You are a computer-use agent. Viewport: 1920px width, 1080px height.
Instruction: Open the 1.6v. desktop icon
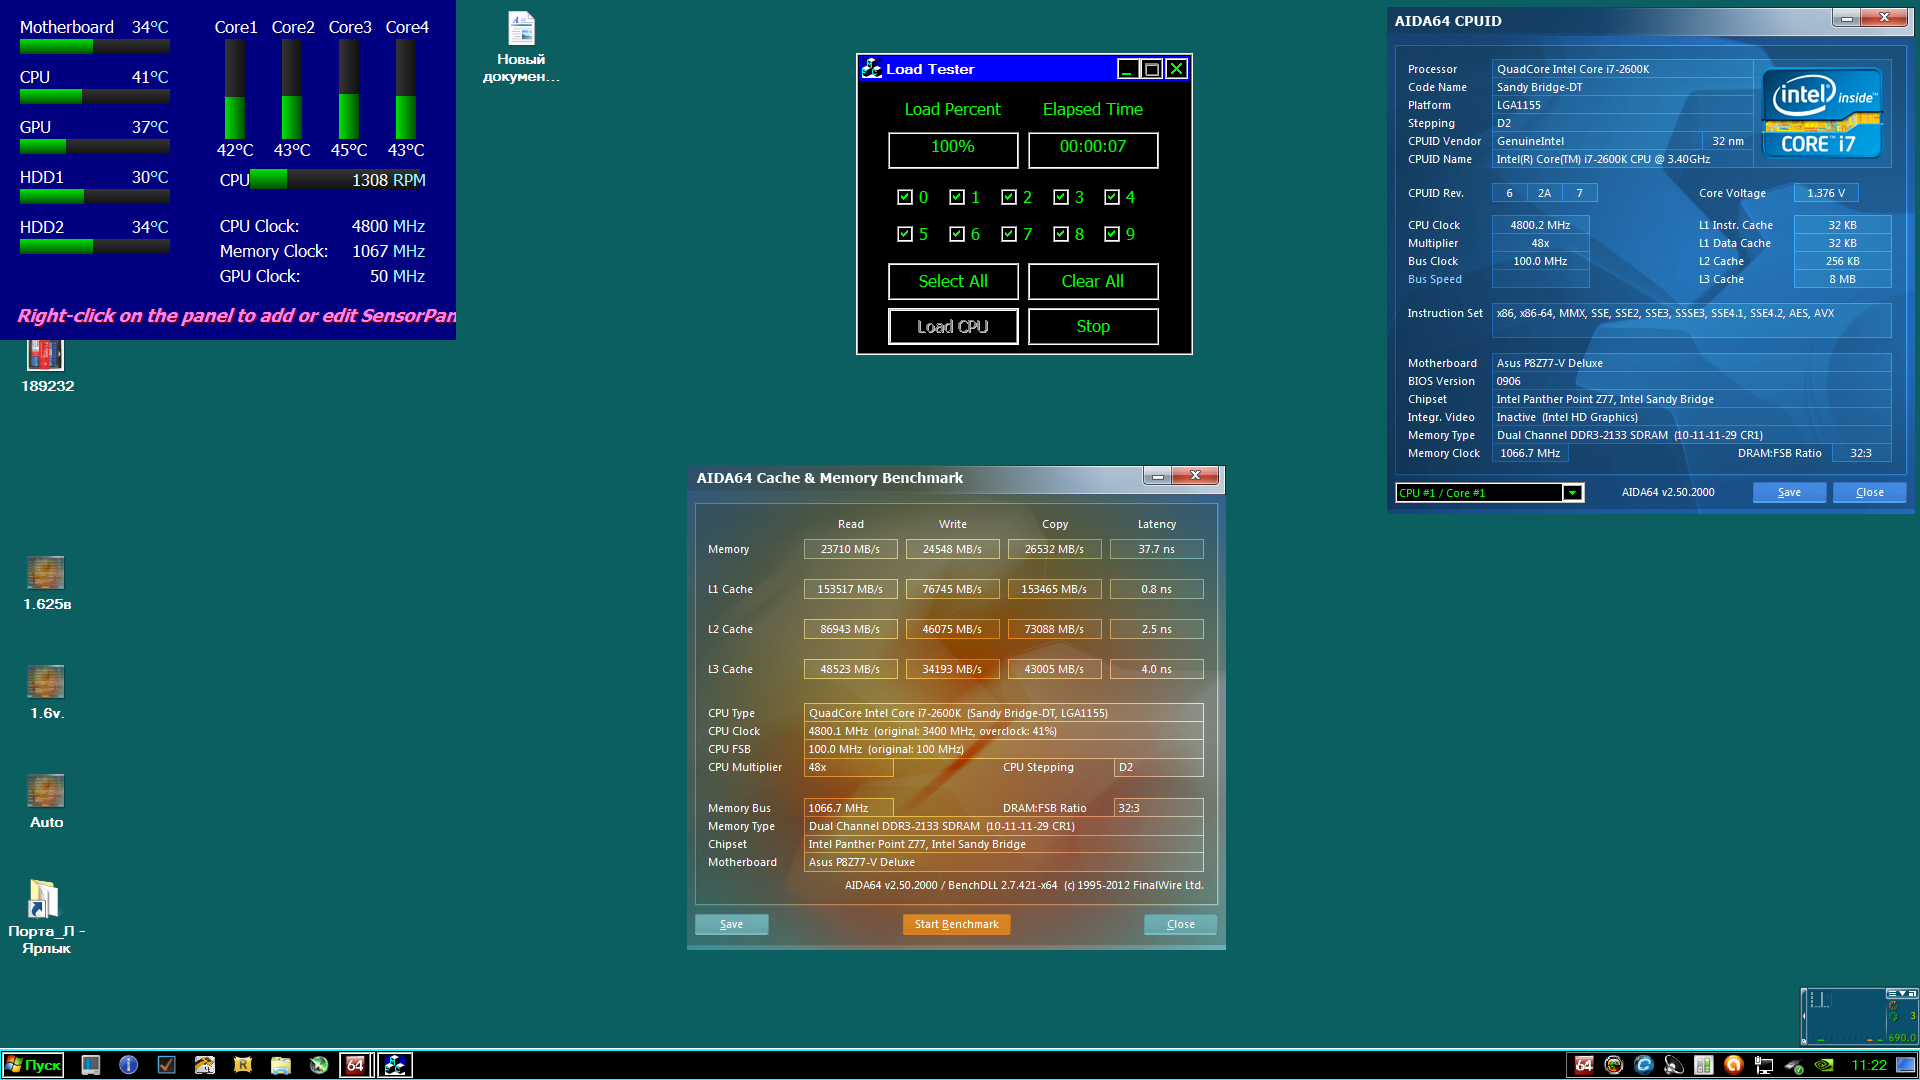point(46,692)
